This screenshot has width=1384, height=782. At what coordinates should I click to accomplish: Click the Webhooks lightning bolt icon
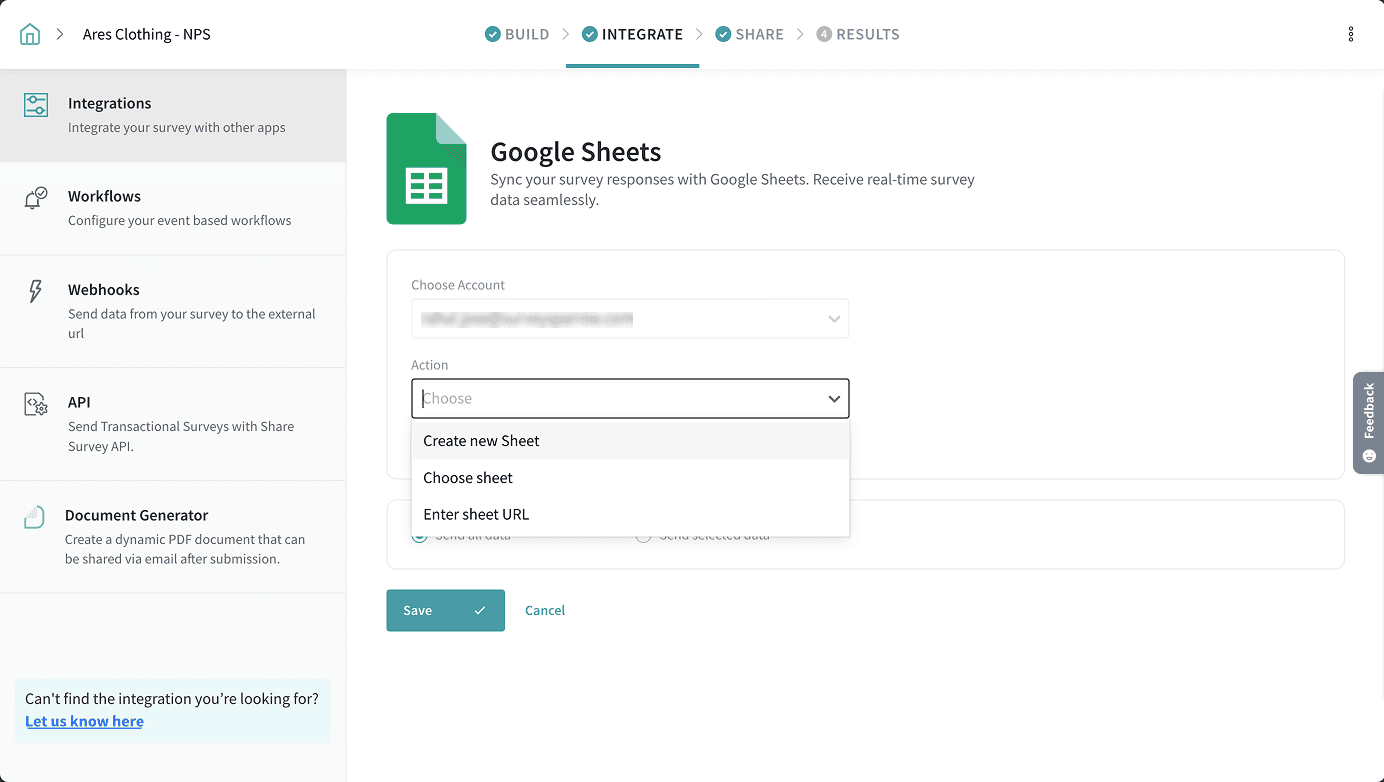tap(36, 291)
